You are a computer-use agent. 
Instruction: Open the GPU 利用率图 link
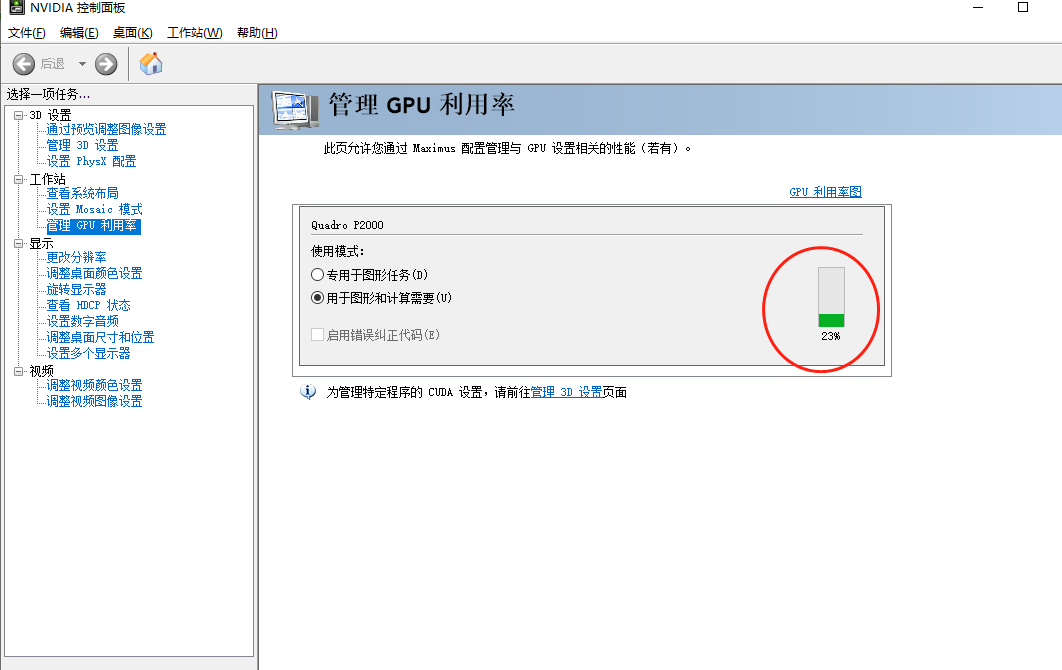pyautogui.click(x=826, y=192)
